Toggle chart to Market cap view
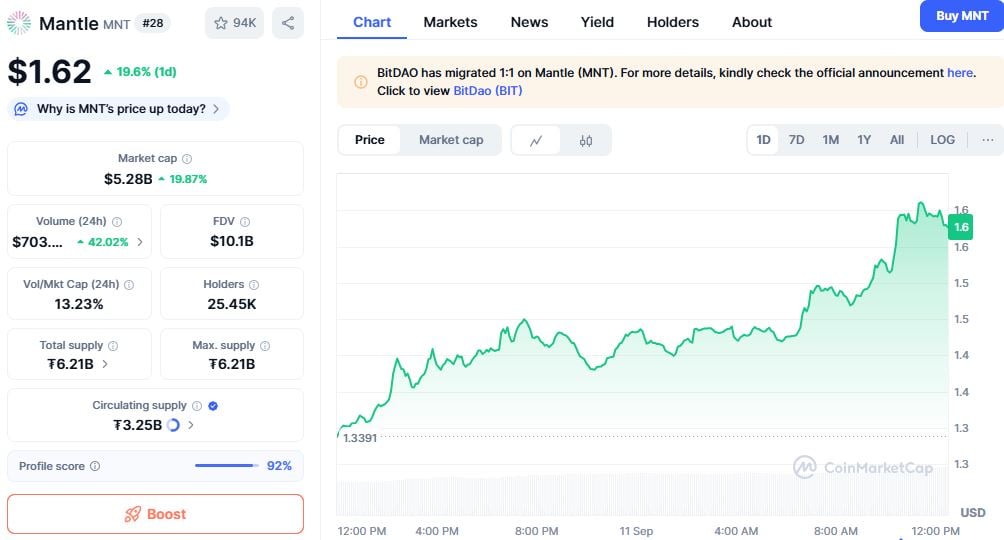This screenshot has width=1004, height=540. (451, 140)
